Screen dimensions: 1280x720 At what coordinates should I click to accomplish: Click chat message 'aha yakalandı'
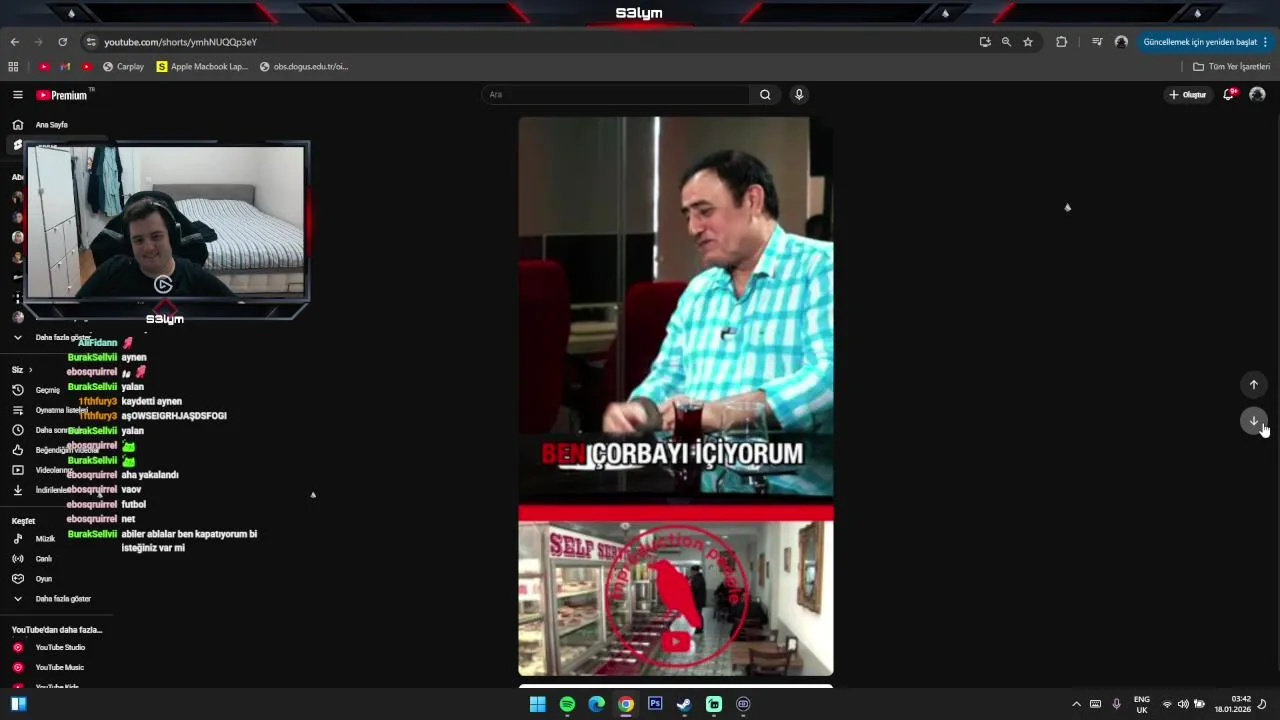[x=150, y=475]
